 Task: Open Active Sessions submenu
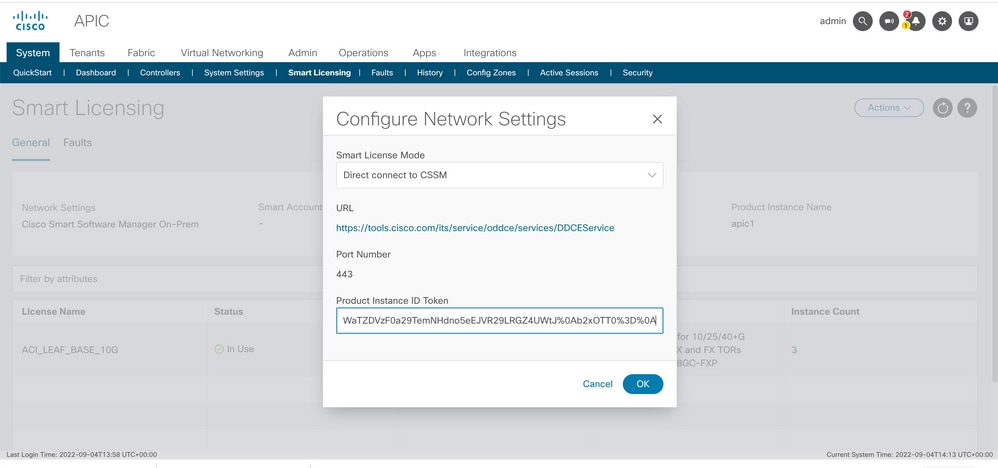click(x=569, y=73)
